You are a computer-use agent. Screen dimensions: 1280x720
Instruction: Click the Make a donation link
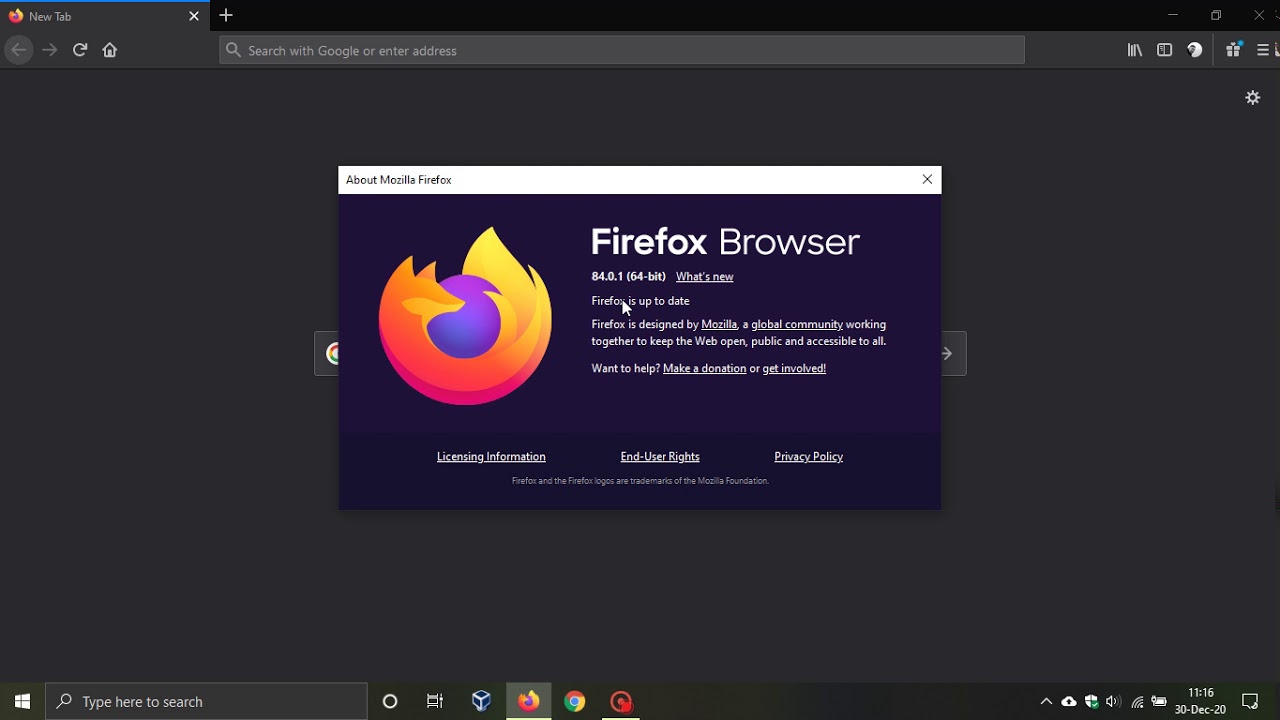pos(704,368)
